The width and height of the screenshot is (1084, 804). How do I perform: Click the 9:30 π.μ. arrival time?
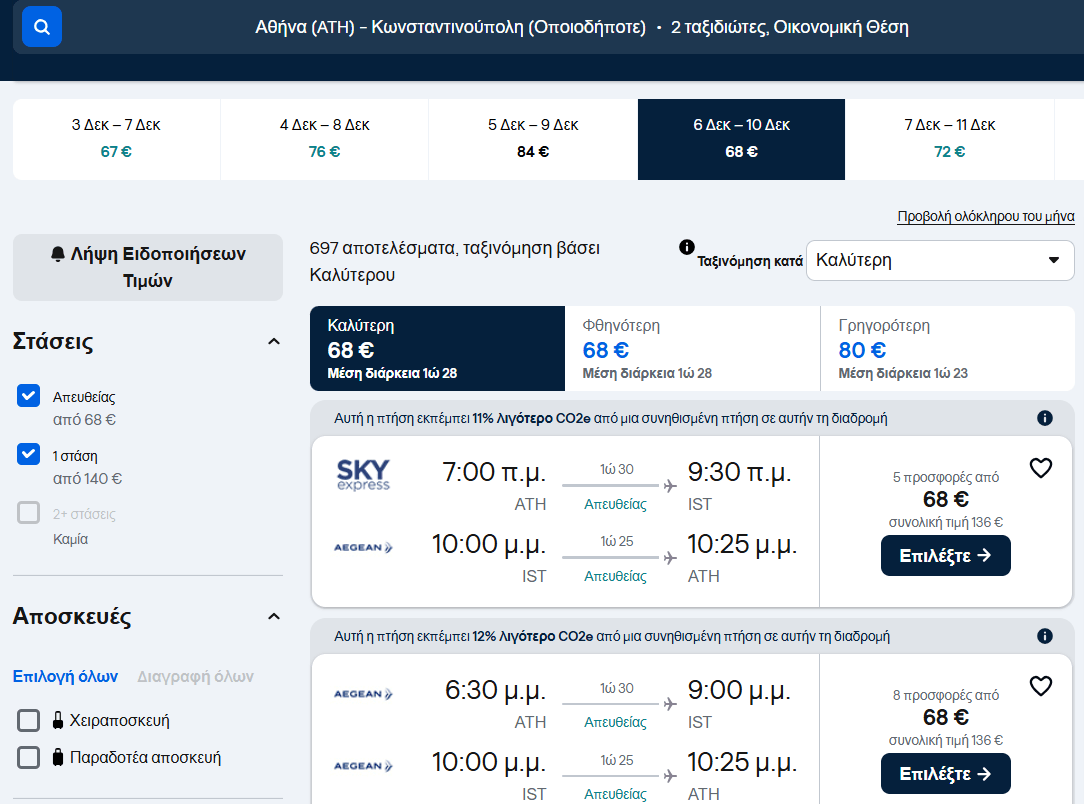point(739,472)
